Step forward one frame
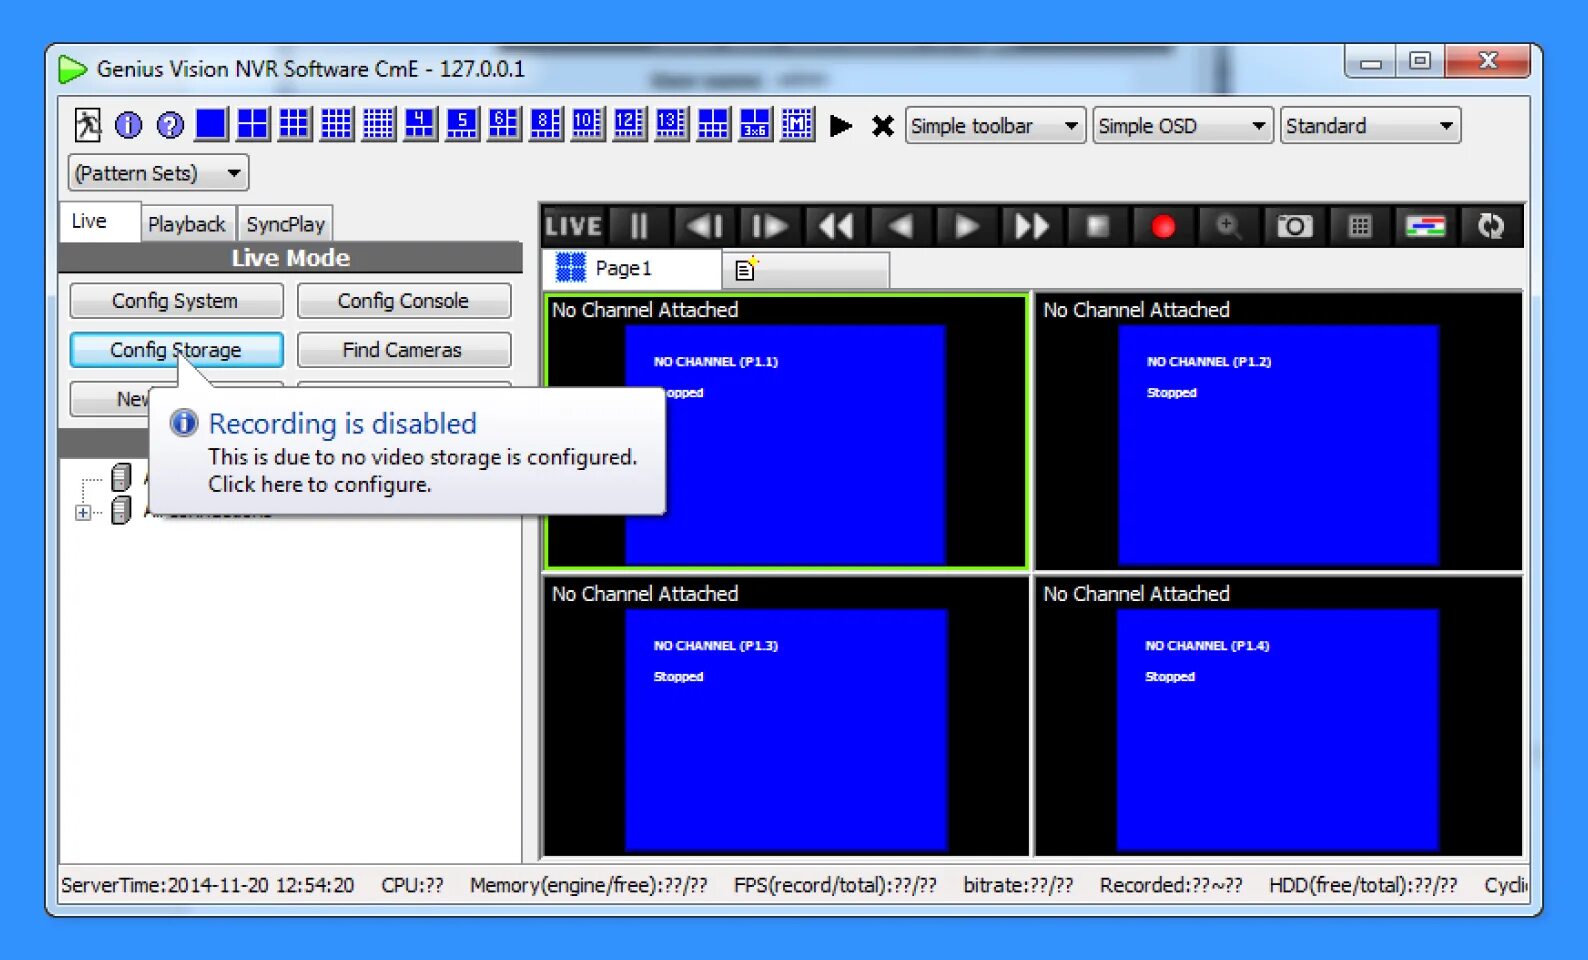 pyautogui.click(x=769, y=226)
